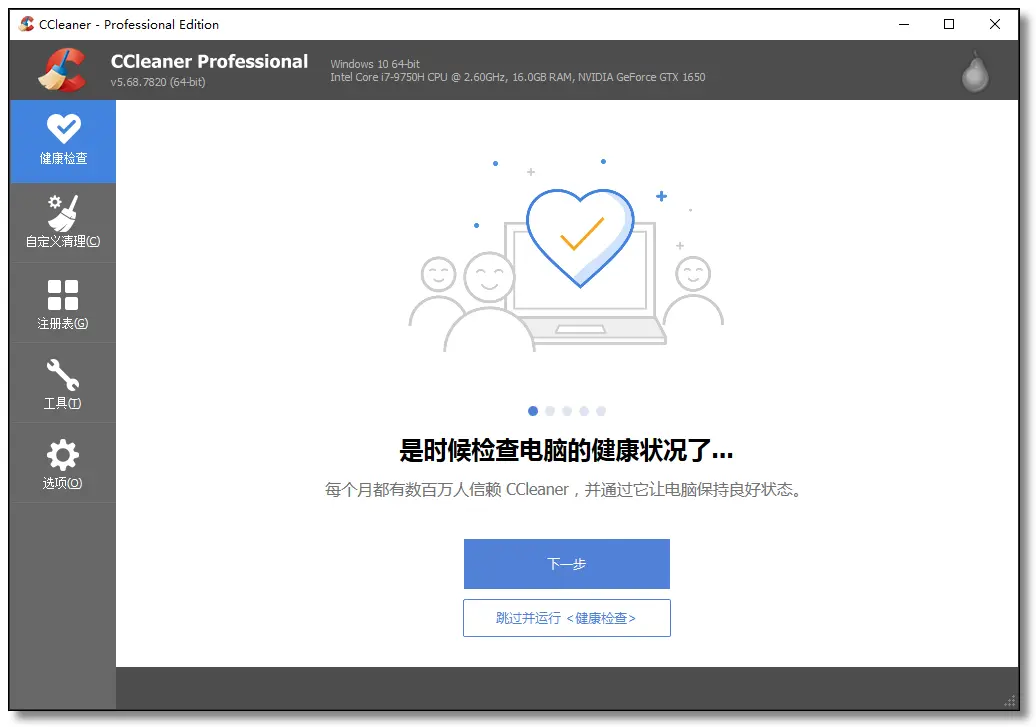Screen dimensions: 1036x727
Task: Click the Windows 10 64-bit system text
Action: [375, 64]
